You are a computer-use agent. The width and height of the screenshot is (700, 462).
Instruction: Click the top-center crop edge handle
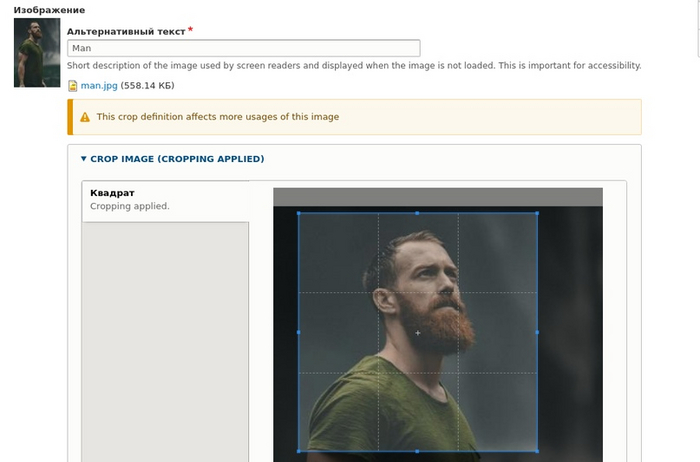pos(417,213)
